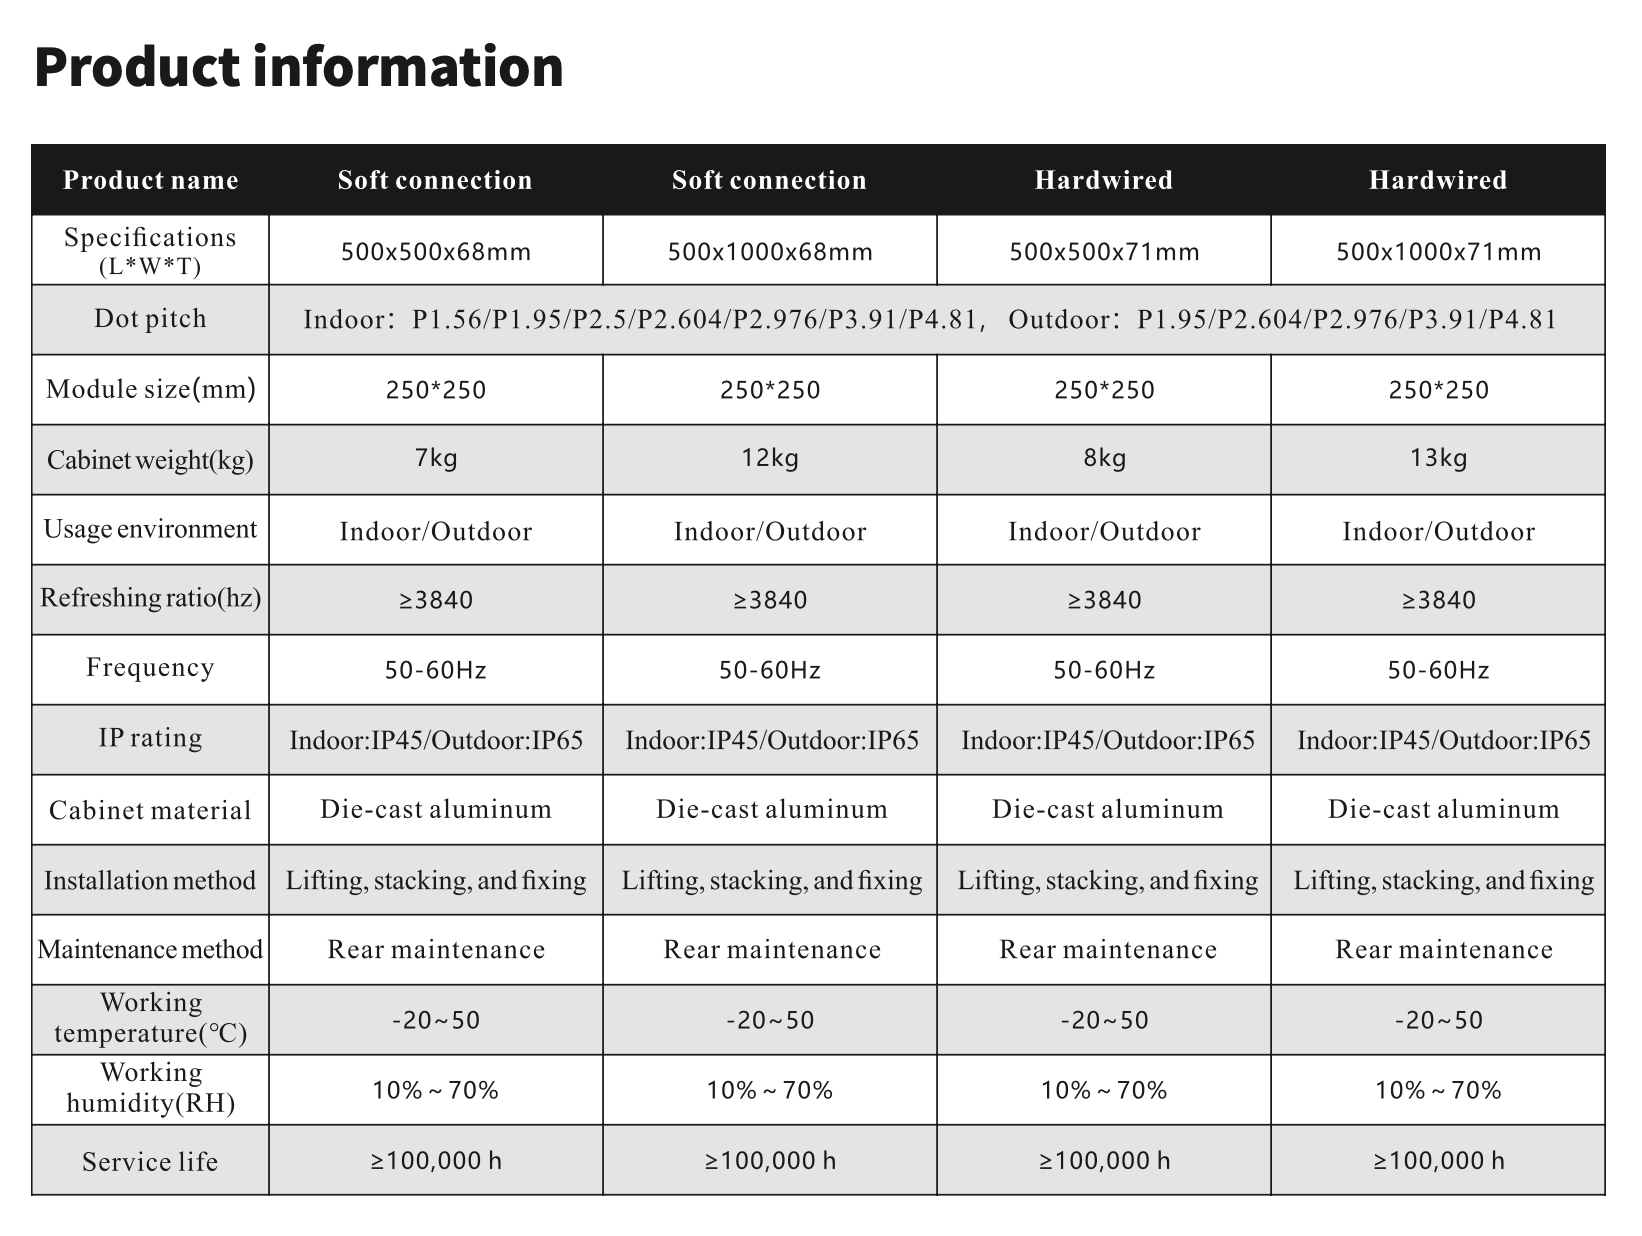Select the Cabinet material row label
This screenshot has height=1236, width=1642.
[151, 810]
